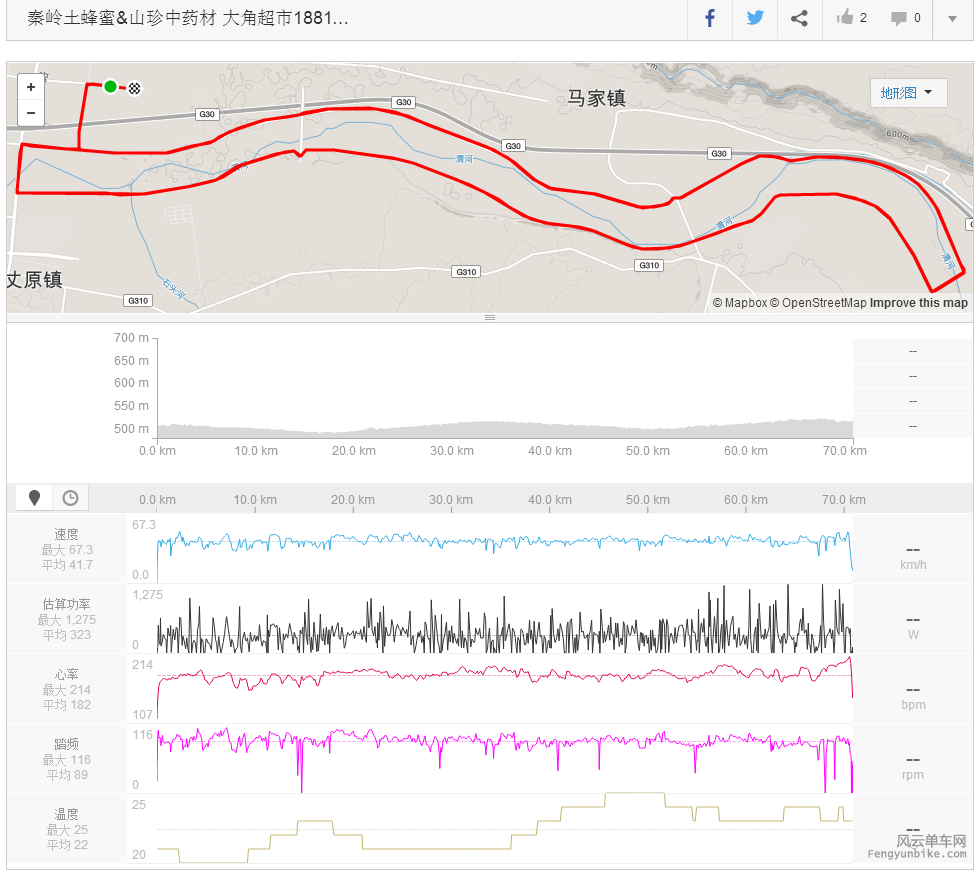Viewport: 976px width, 875px height.
Task: Click the green start marker on map
Action: pos(110,87)
